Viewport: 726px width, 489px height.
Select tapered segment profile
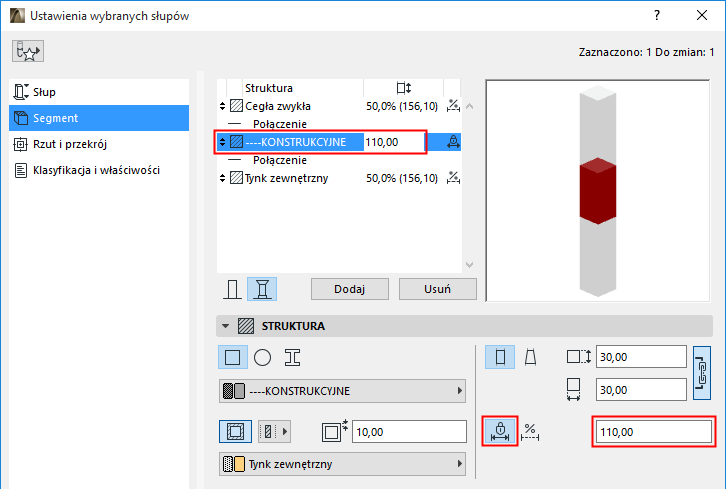coord(531,357)
